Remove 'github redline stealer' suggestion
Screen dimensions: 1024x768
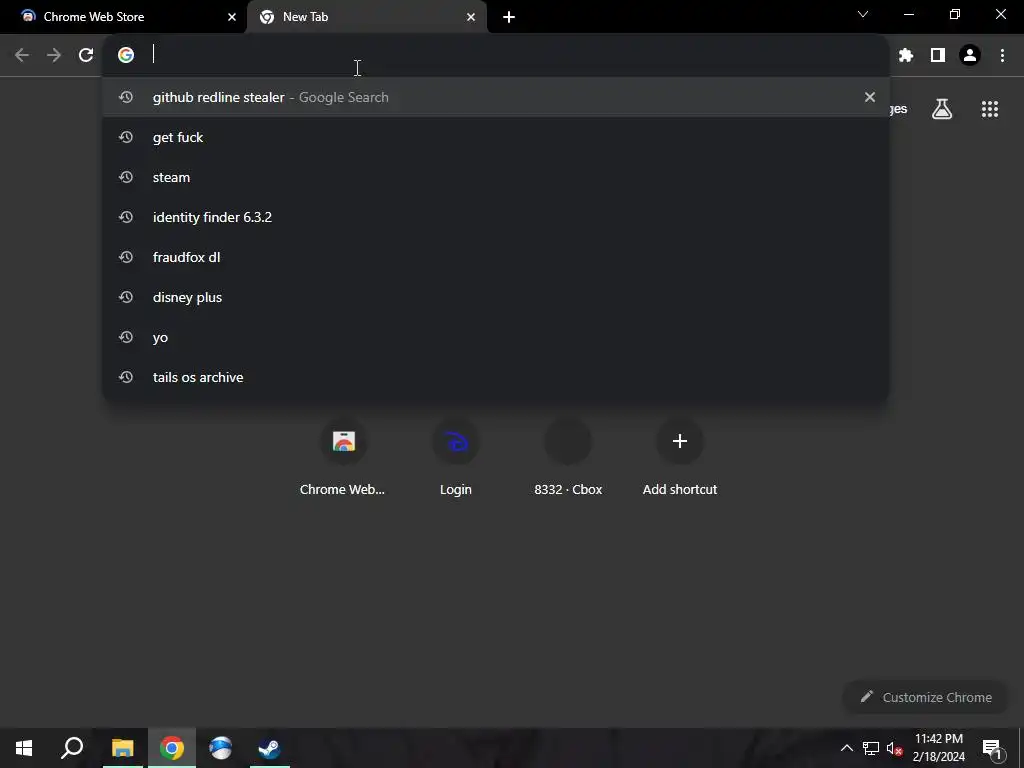pyautogui.click(x=869, y=97)
